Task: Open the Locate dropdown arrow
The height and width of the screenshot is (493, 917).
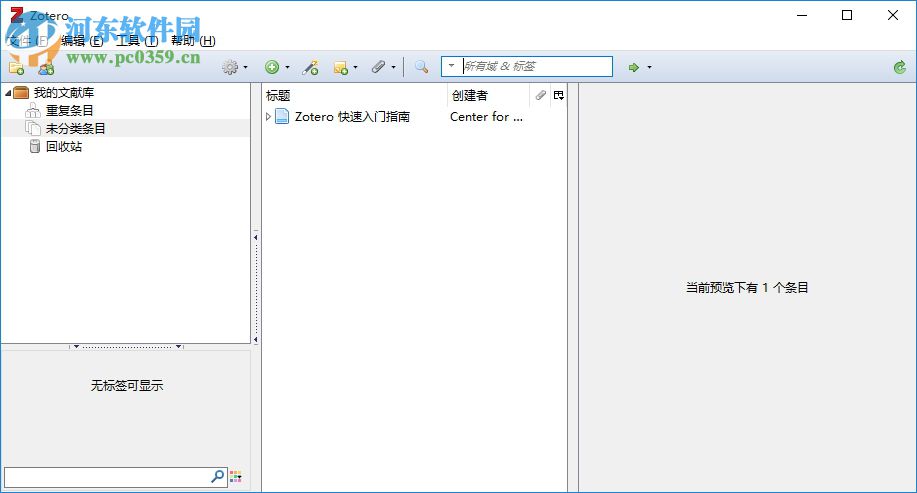Action: coord(649,67)
